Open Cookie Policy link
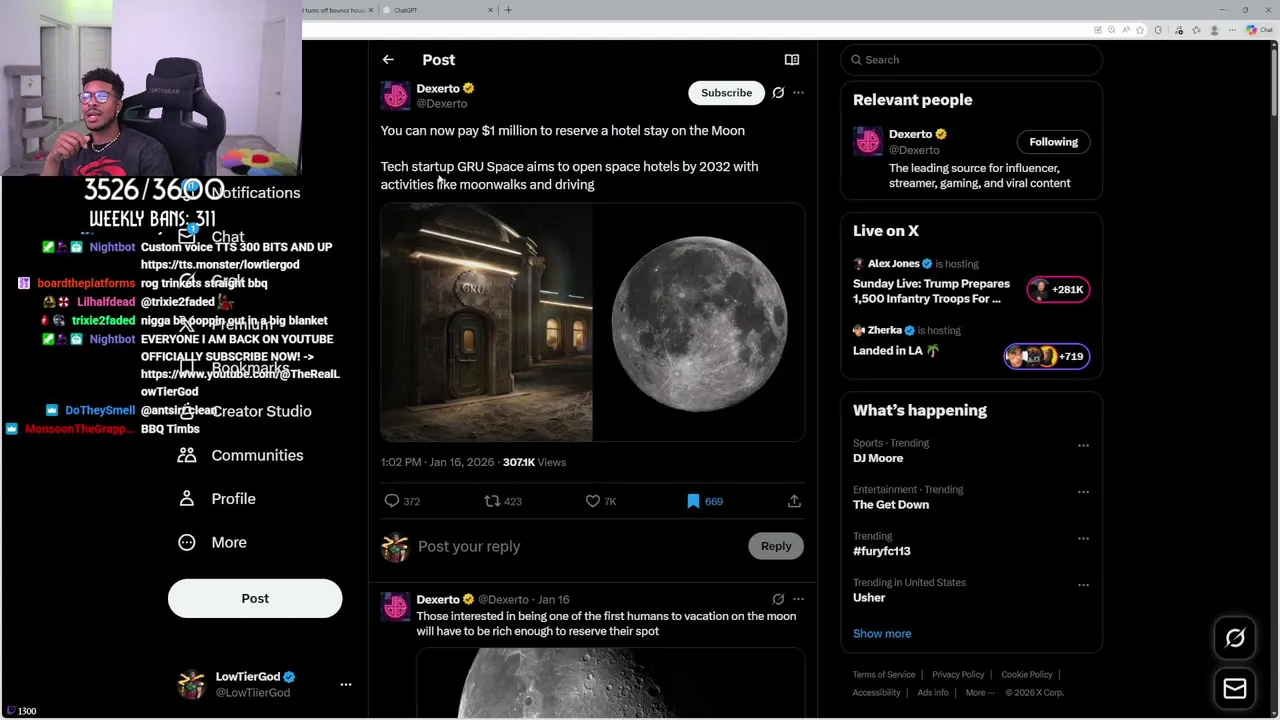The height and width of the screenshot is (720, 1280). (1027, 675)
